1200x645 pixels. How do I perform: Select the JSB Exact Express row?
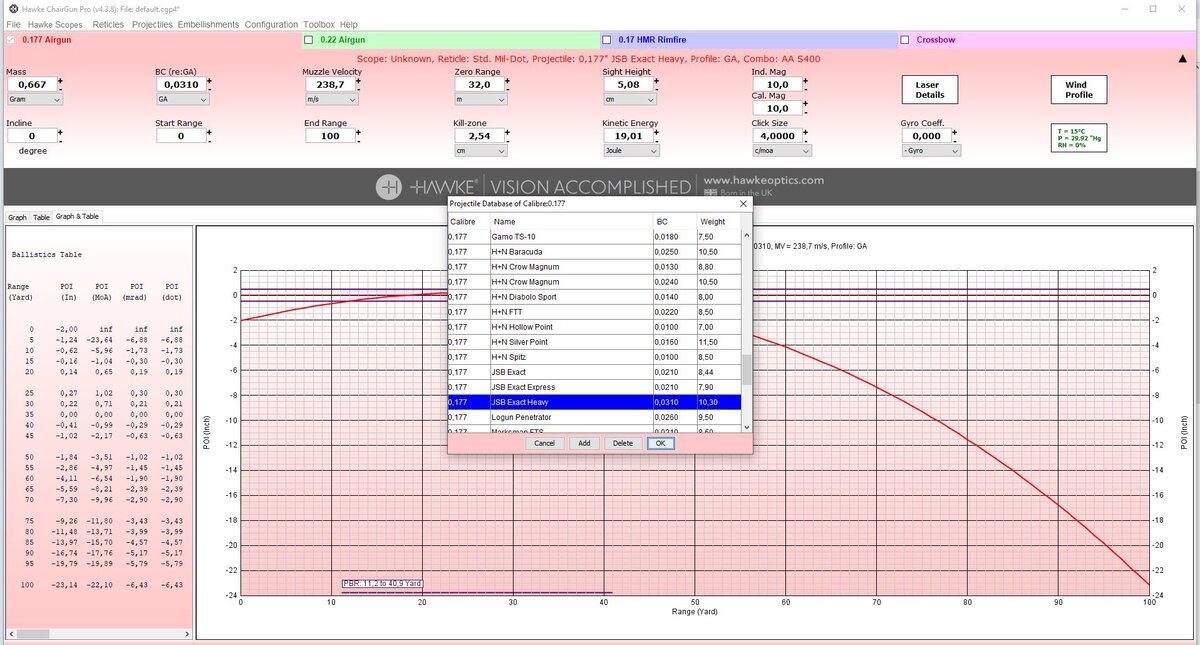tap(594, 387)
